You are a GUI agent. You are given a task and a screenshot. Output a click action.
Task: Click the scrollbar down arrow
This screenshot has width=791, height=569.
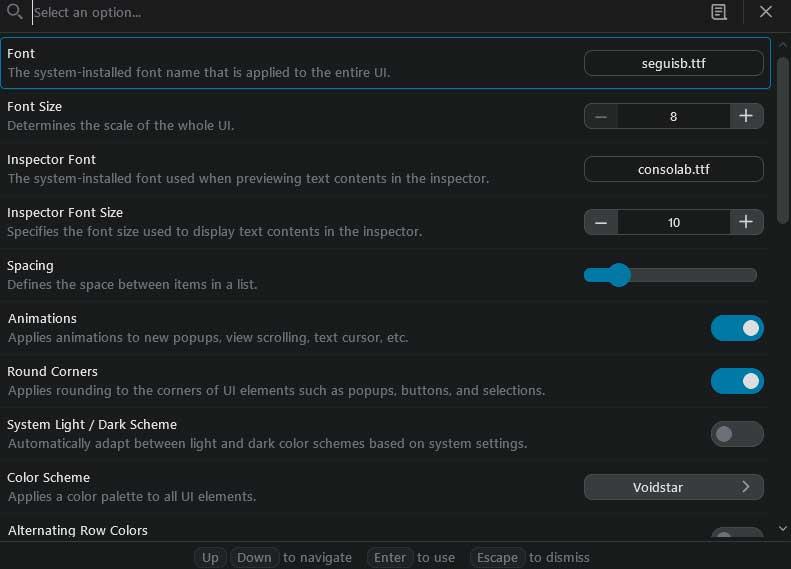[x=782, y=529]
